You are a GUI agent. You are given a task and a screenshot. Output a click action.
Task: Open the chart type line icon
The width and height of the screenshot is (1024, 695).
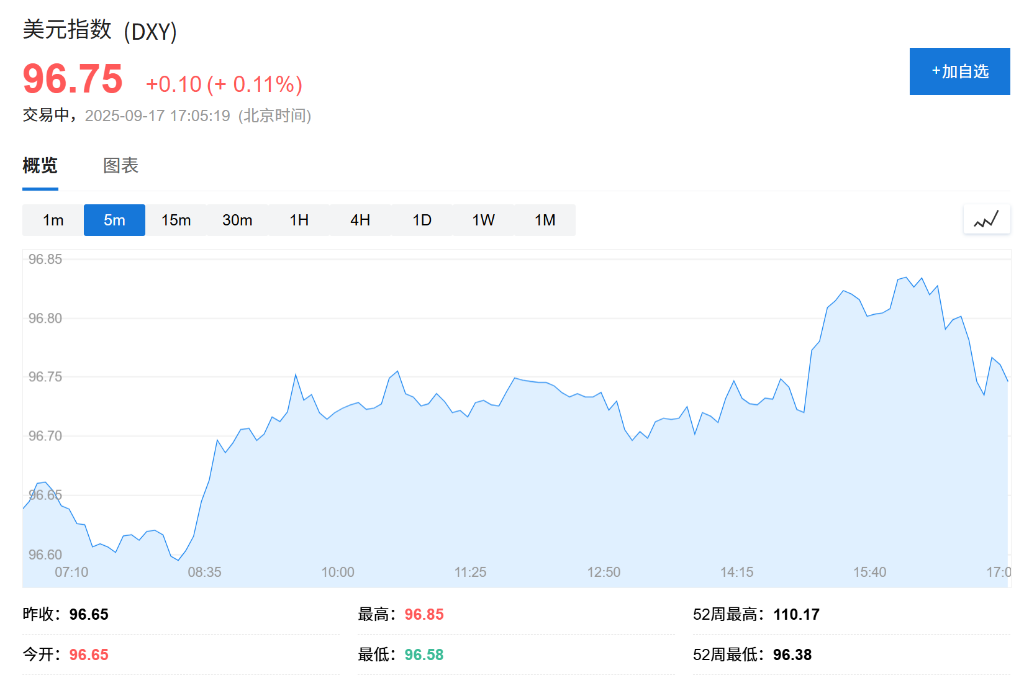tap(986, 220)
